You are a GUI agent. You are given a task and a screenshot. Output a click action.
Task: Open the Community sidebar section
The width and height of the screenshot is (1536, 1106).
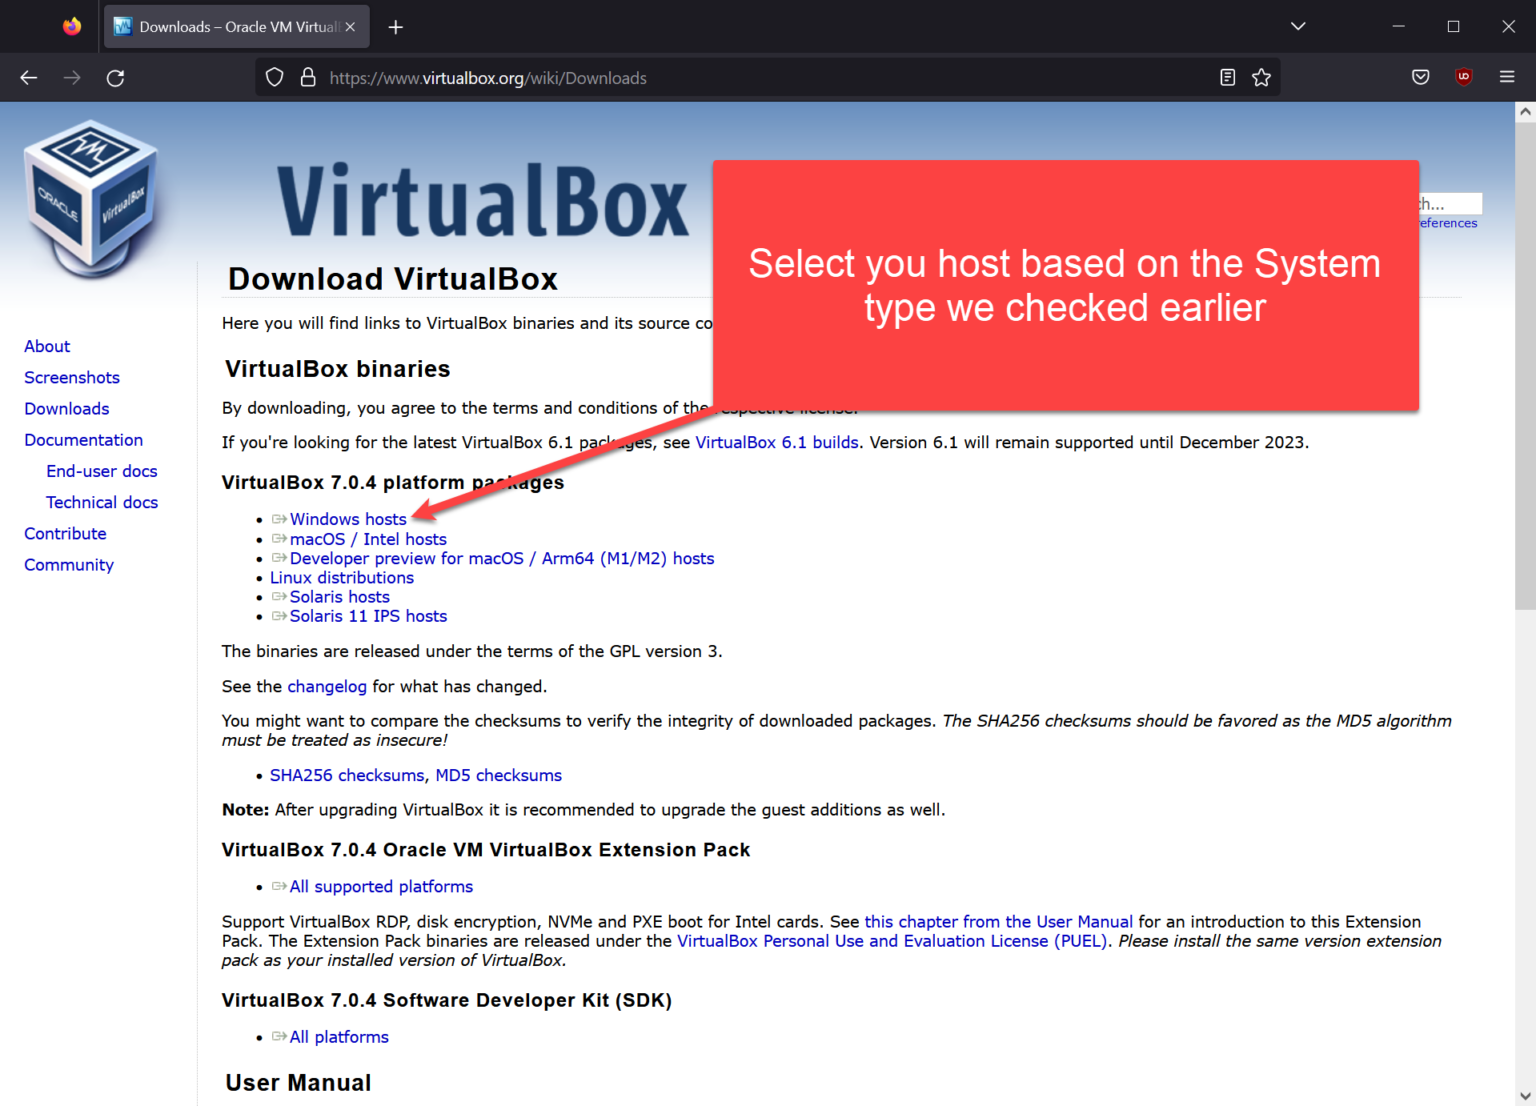tap(68, 564)
